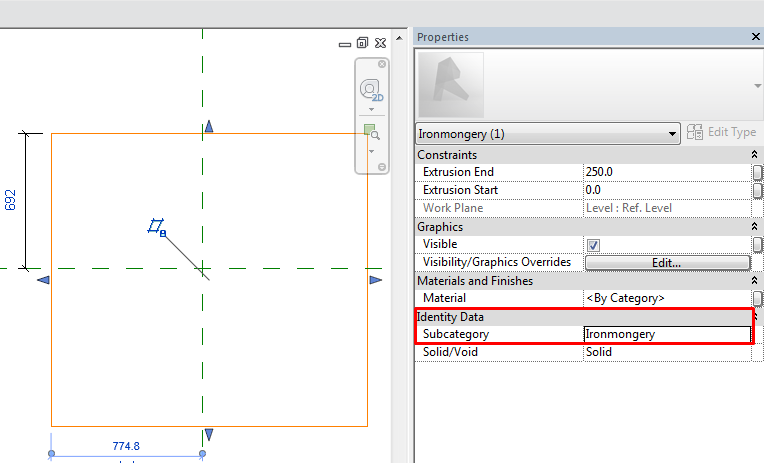Edit the Extrusion End value 250.0
The width and height of the screenshot is (764, 463).
(667, 172)
